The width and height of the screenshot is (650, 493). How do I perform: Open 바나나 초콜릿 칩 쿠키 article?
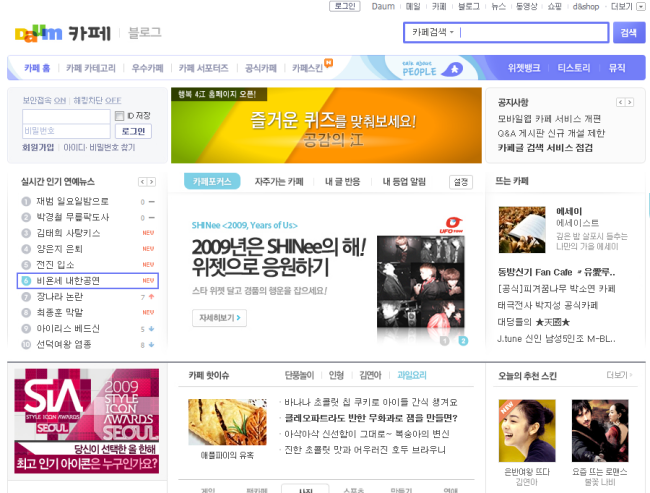pos(371,402)
